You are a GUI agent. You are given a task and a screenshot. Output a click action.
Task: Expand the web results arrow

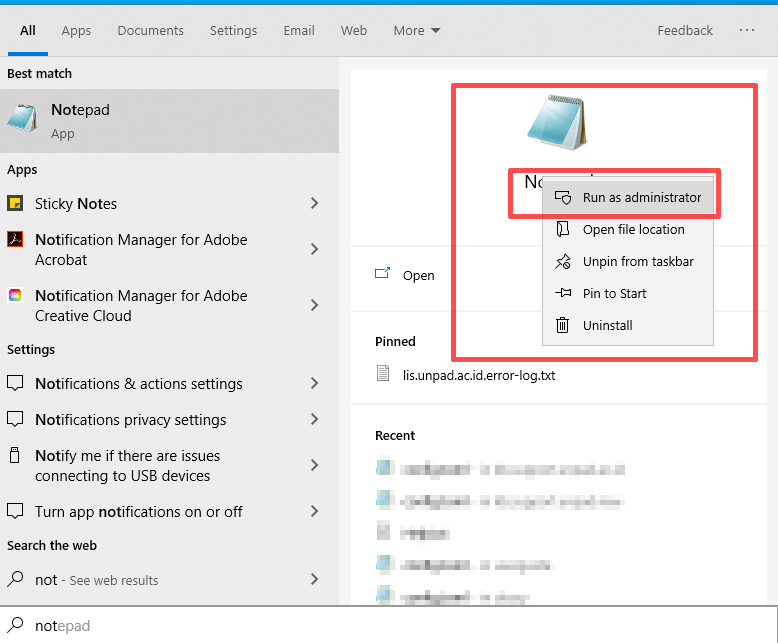(x=314, y=579)
